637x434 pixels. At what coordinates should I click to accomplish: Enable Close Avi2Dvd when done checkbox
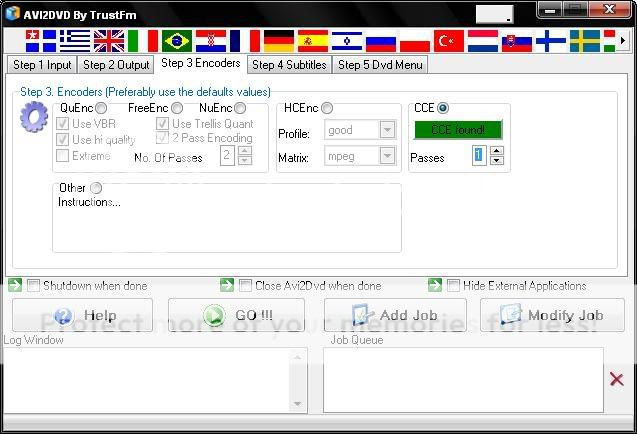point(245,285)
